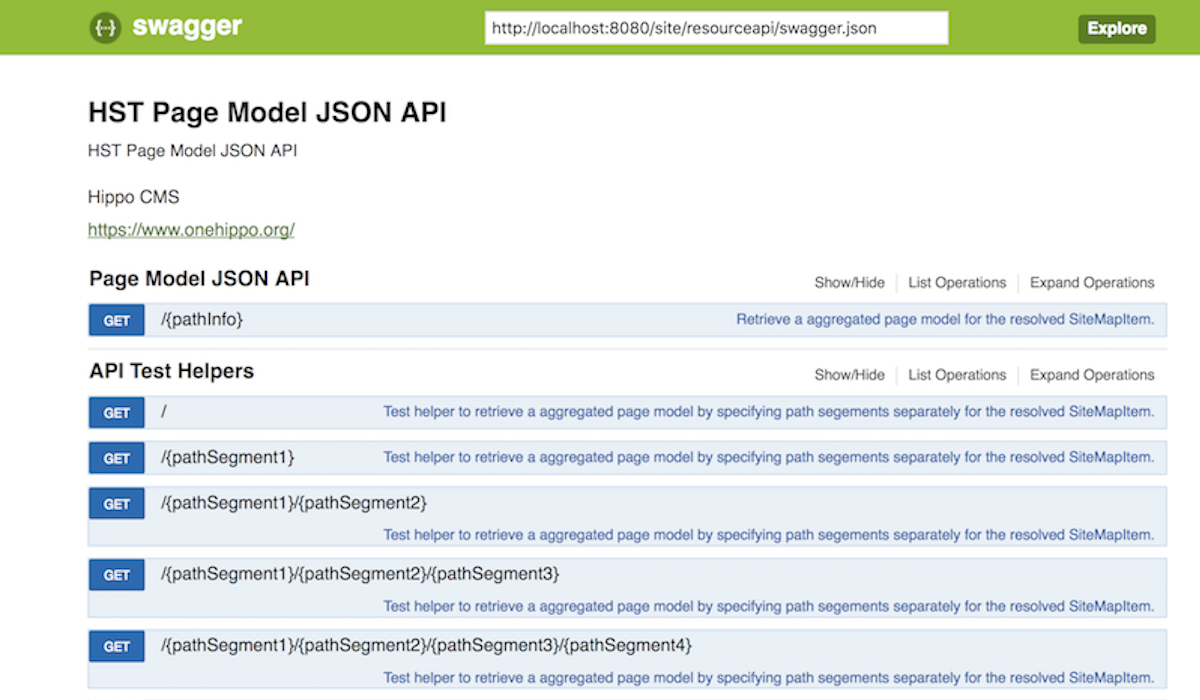The height and width of the screenshot is (700, 1200).
Task: Click the GET badge for the two-segment path
Action: click(x=117, y=503)
